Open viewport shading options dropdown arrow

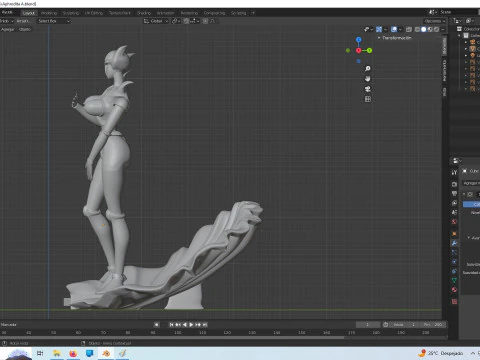(x=443, y=29)
